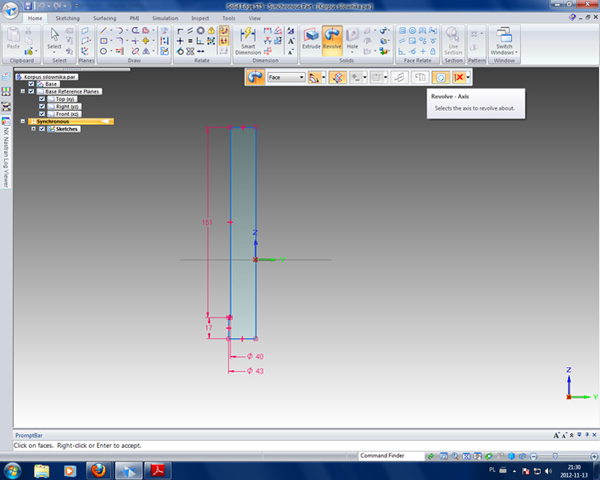600x480 pixels.
Task: Click the Solid Edge application button
Action: [x=10, y=10]
